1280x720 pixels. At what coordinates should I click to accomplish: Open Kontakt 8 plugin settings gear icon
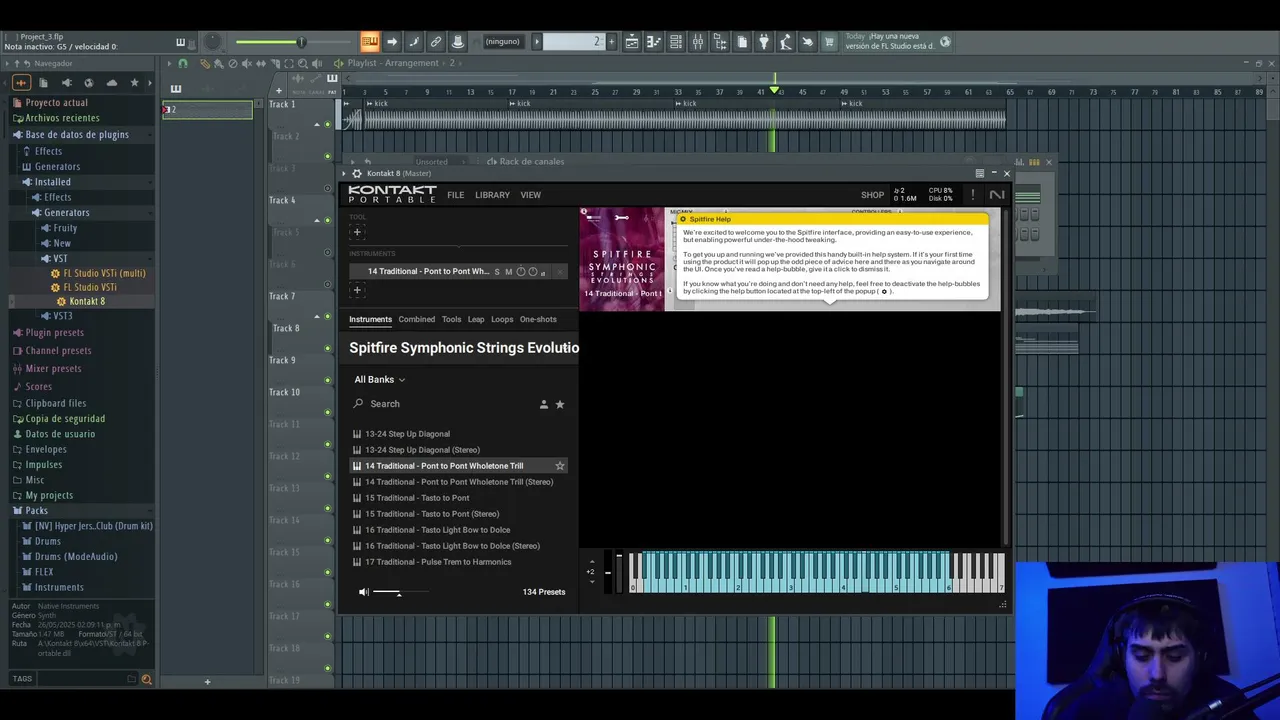[x=357, y=173]
